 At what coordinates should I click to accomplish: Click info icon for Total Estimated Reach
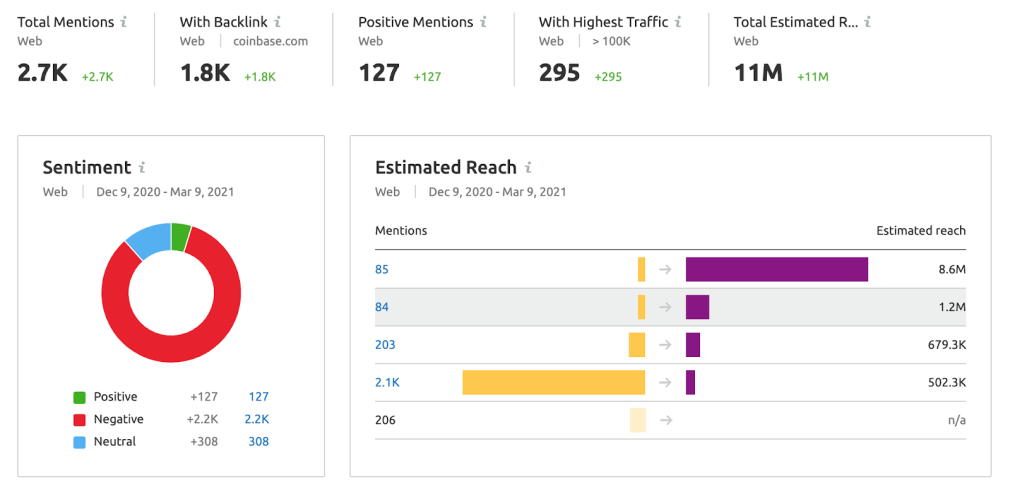[x=867, y=22]
